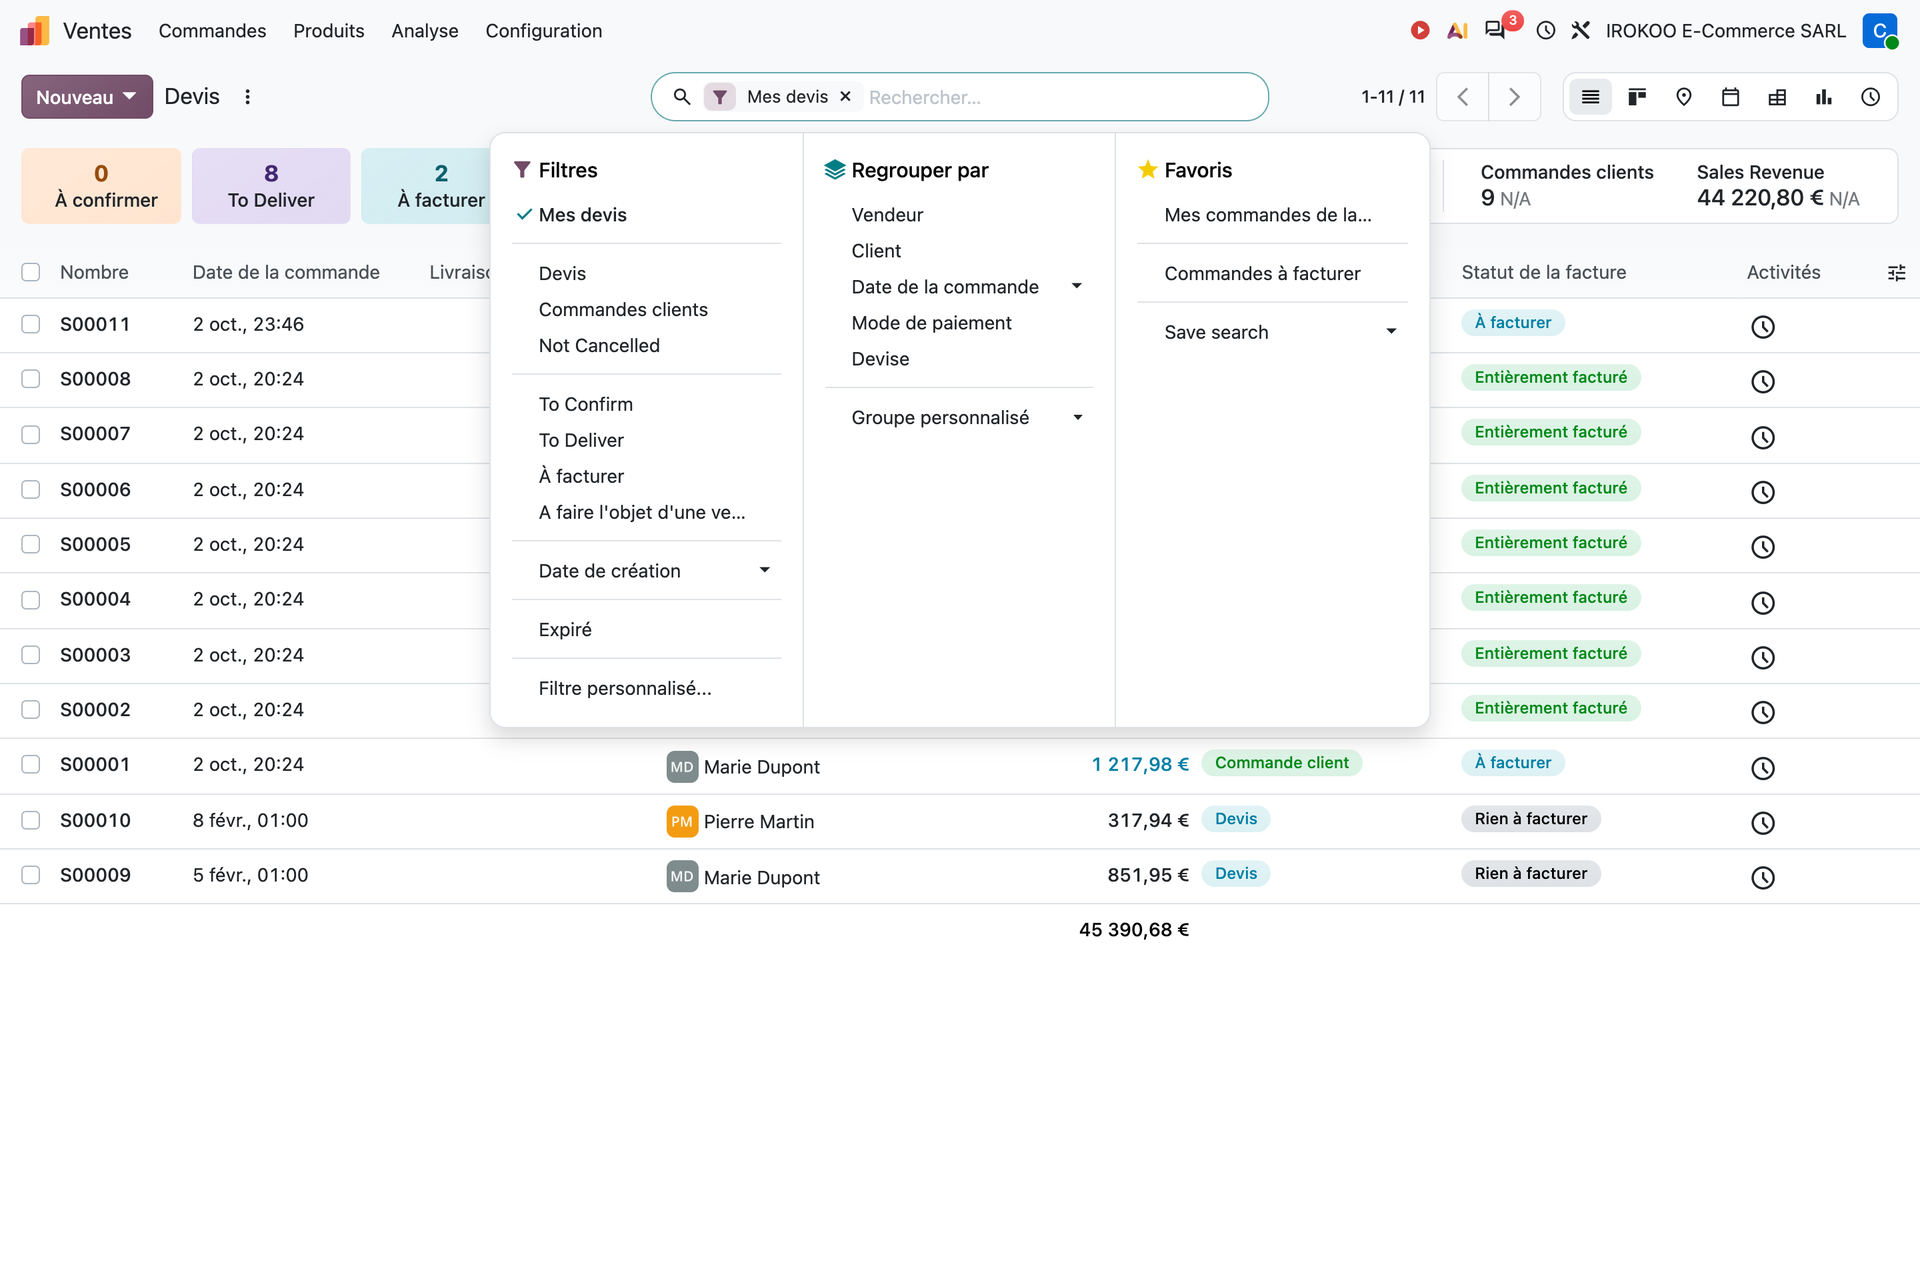Go to previous page of records
This screenshot has height=1267, width=1920.
click(x=1463, y=97)
